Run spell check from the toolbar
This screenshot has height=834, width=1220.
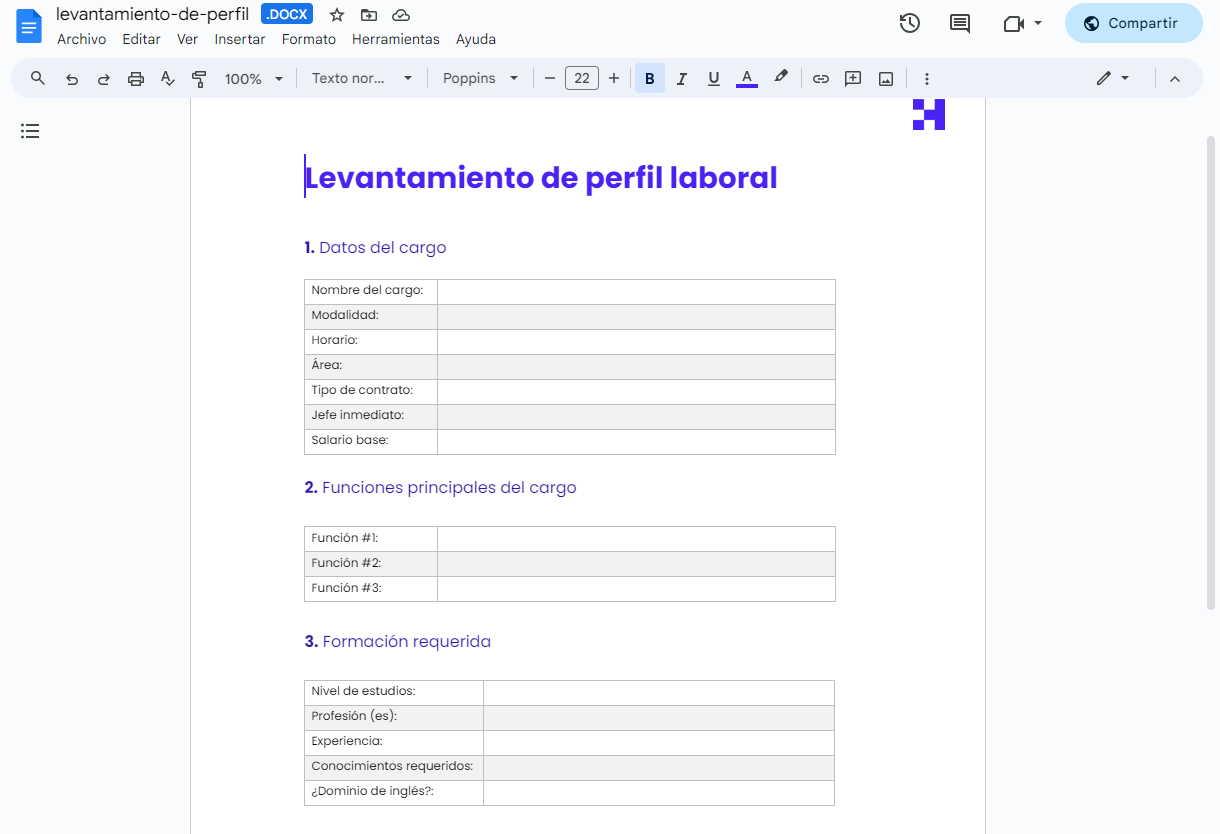167,77
